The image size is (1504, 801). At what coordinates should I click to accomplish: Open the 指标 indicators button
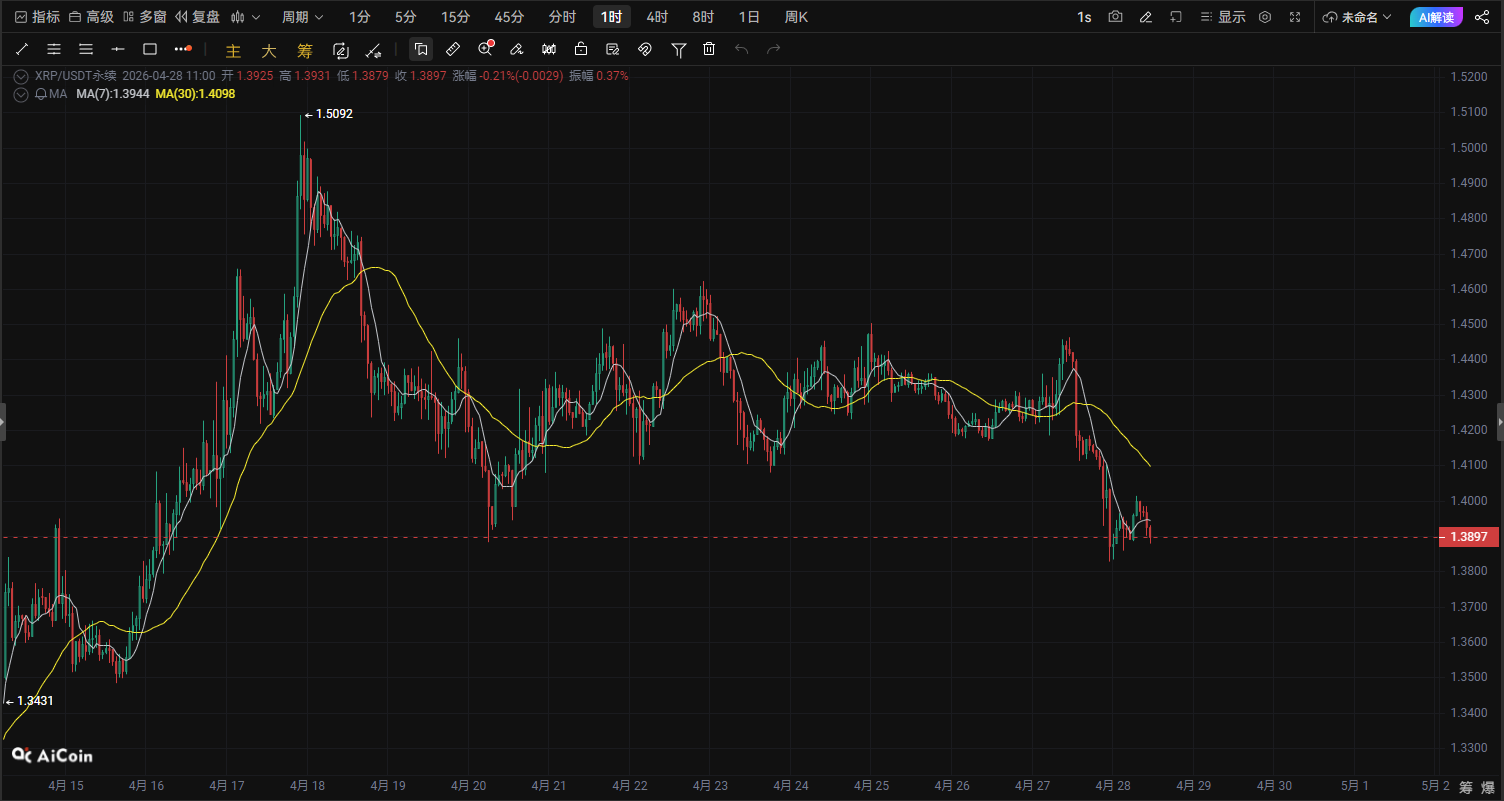(x=37, y=17)
